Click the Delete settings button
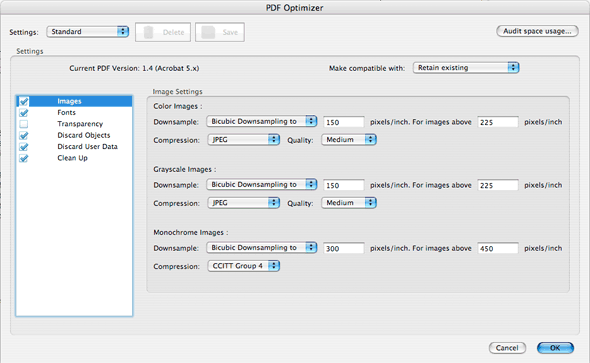This screenshot has height=363, width=590. [163, 32]
